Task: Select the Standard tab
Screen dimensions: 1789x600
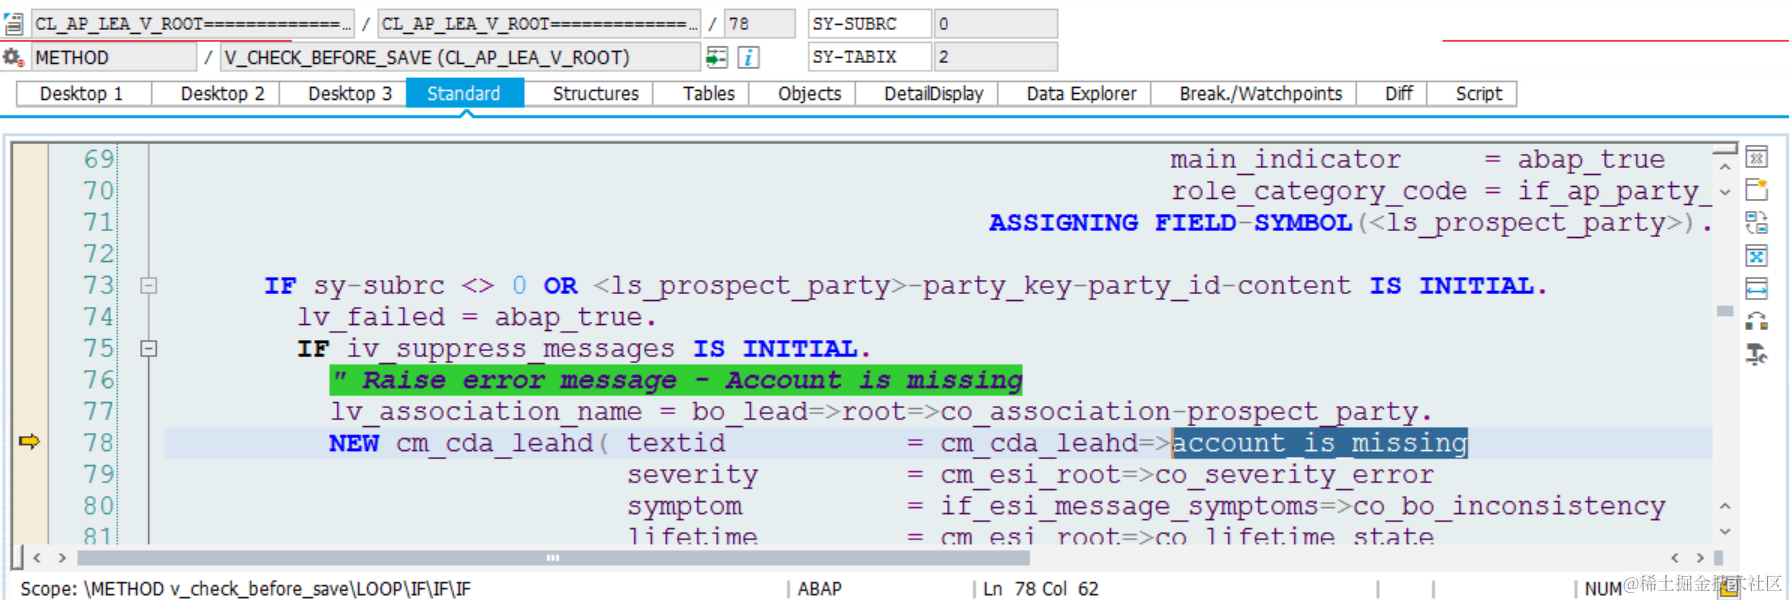Action: (464, 93)
